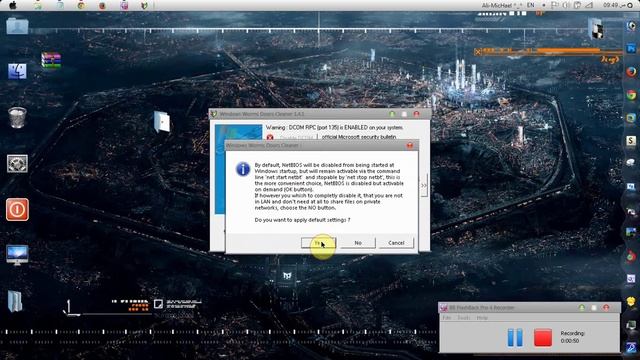Screen dimensions: 640x360
Task: Click the clock in the top bar
Action: coord(613,5)
